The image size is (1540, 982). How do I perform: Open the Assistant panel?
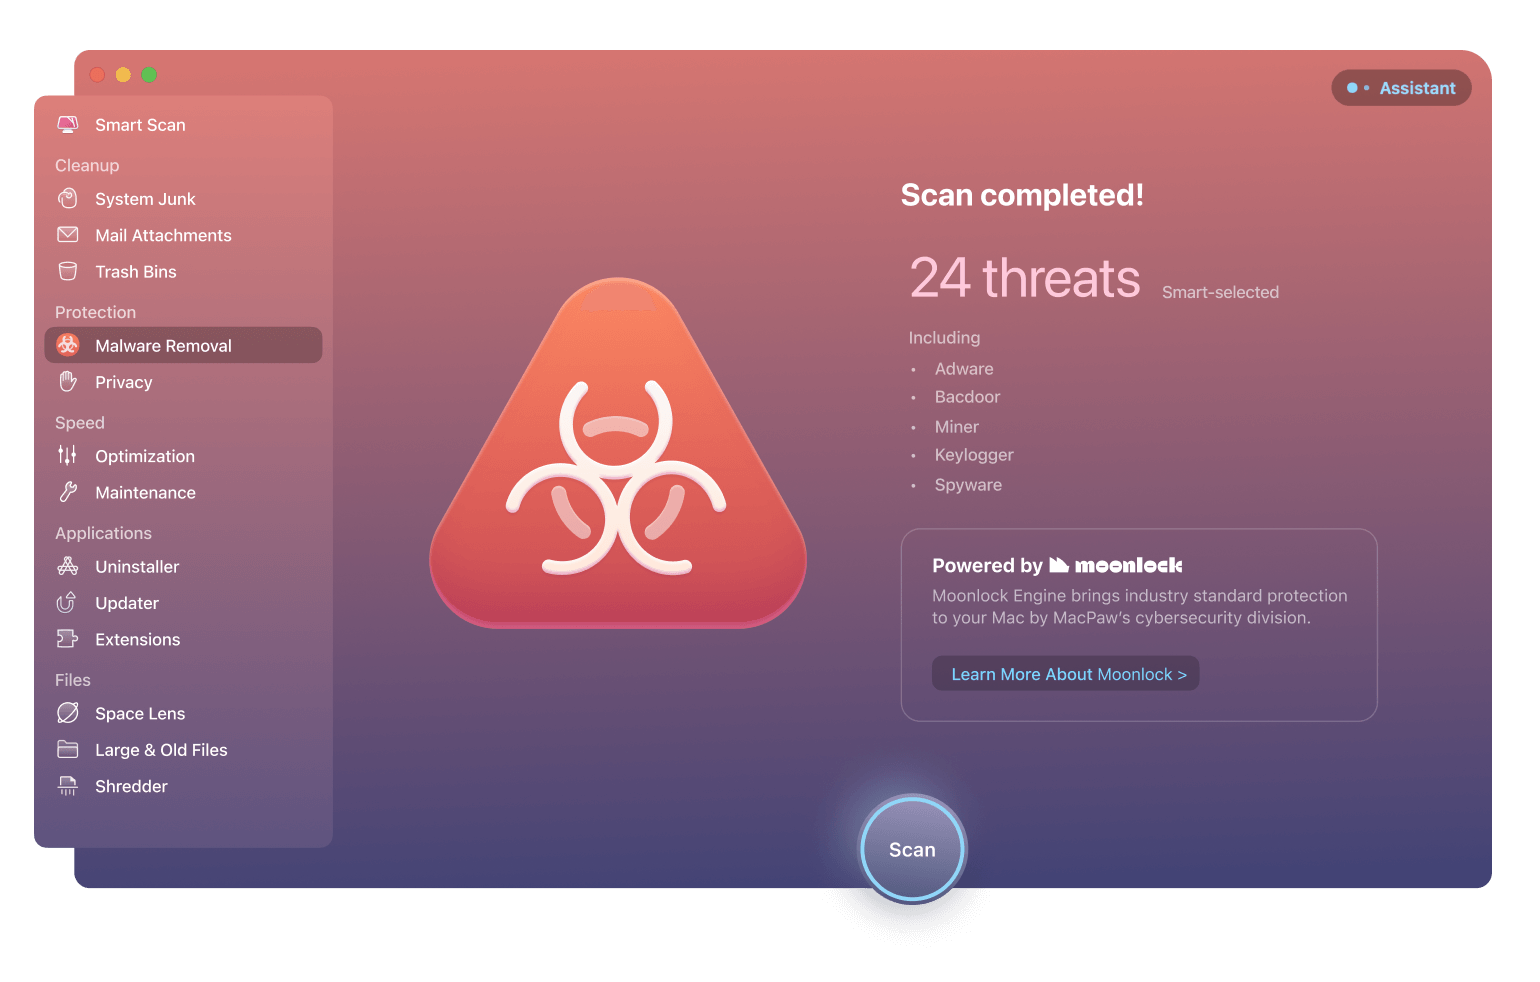pyautogui.click(x=1401, y=88)
